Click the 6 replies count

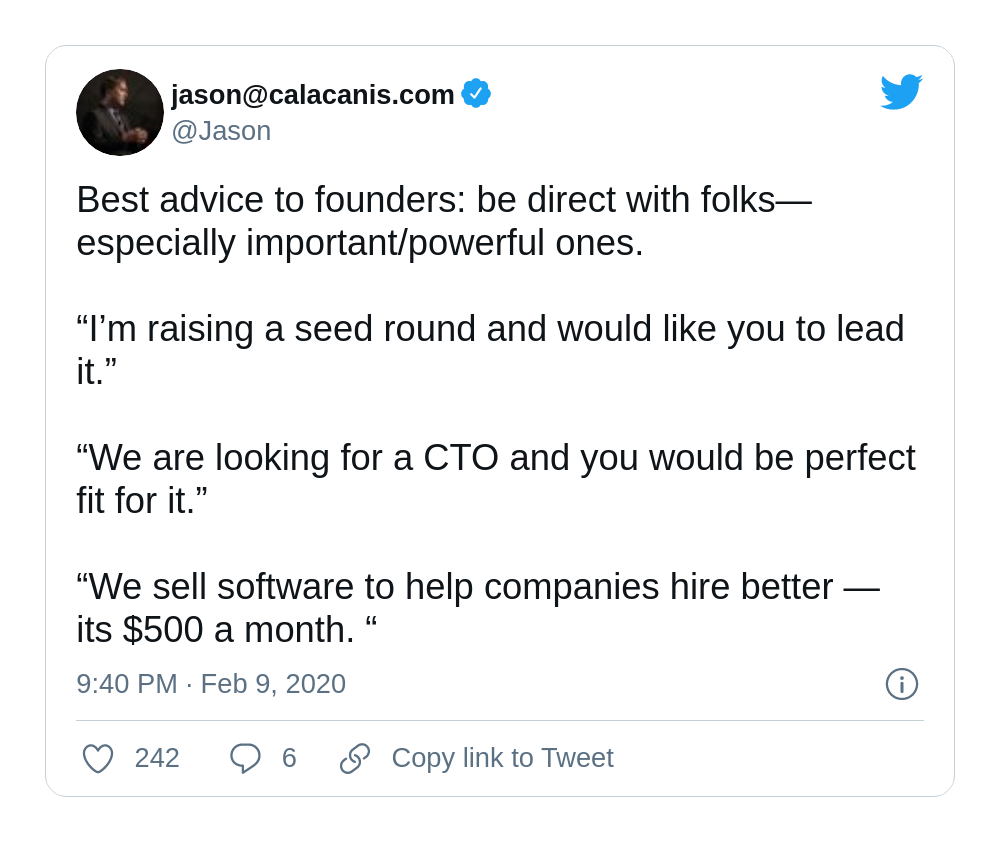(289, 758)
